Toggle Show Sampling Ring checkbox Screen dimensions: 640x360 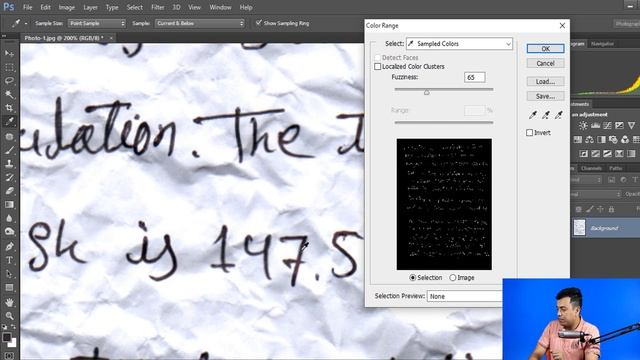click(258, 23)
